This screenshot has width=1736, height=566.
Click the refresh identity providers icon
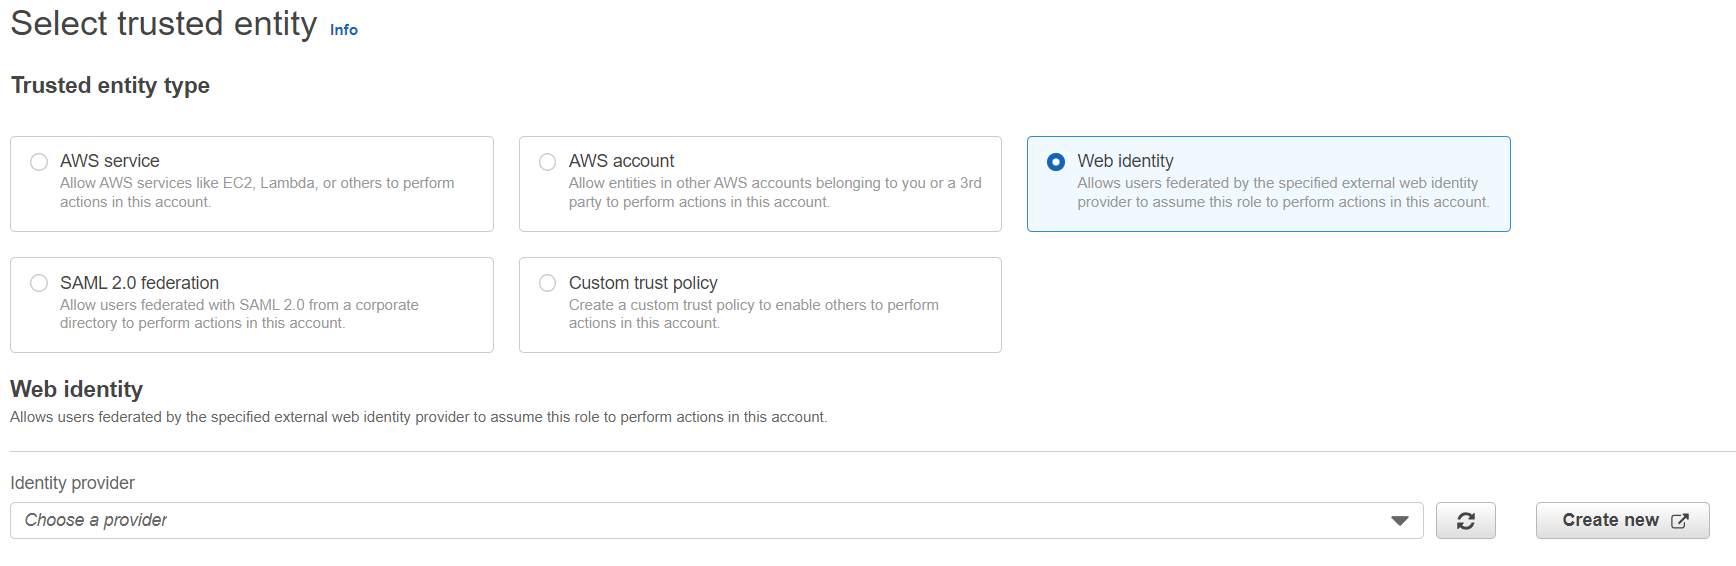coord(1465,521)
